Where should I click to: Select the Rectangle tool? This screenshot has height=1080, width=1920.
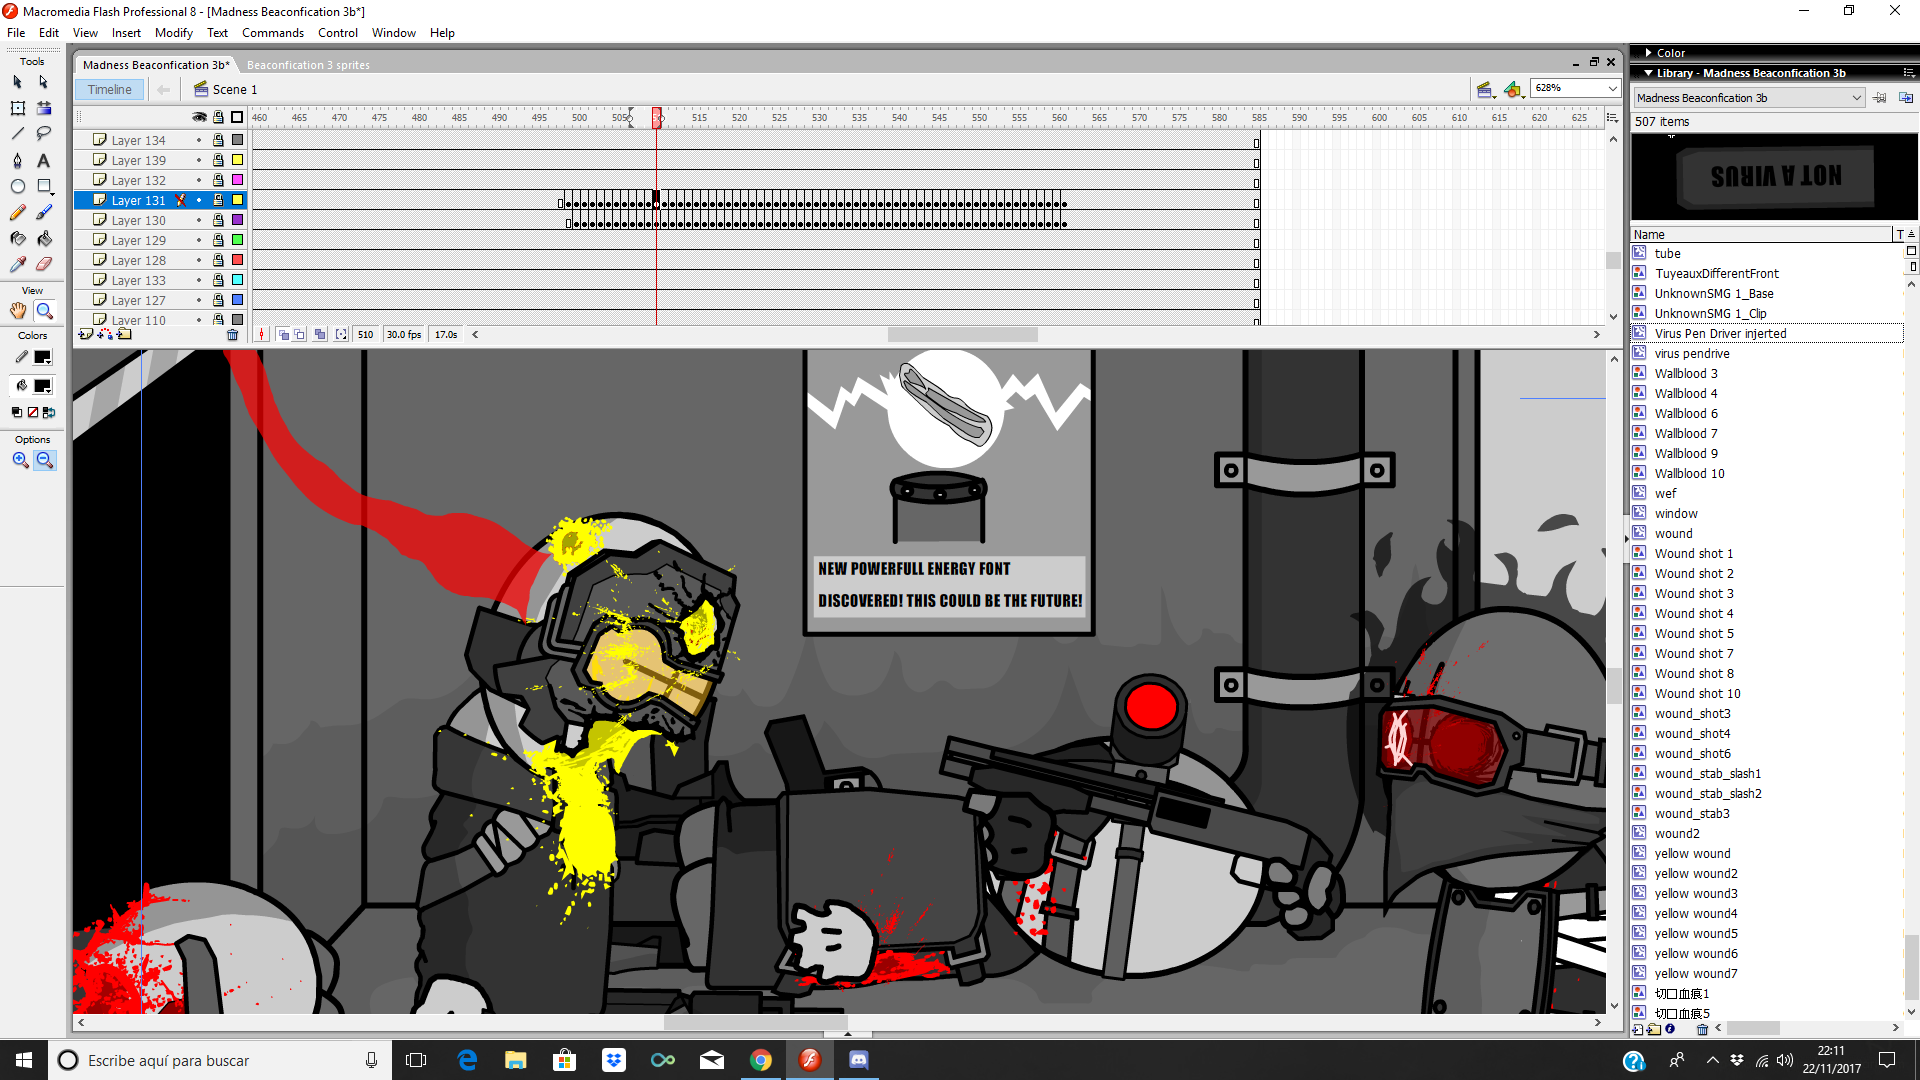click(x=43, y=186)
